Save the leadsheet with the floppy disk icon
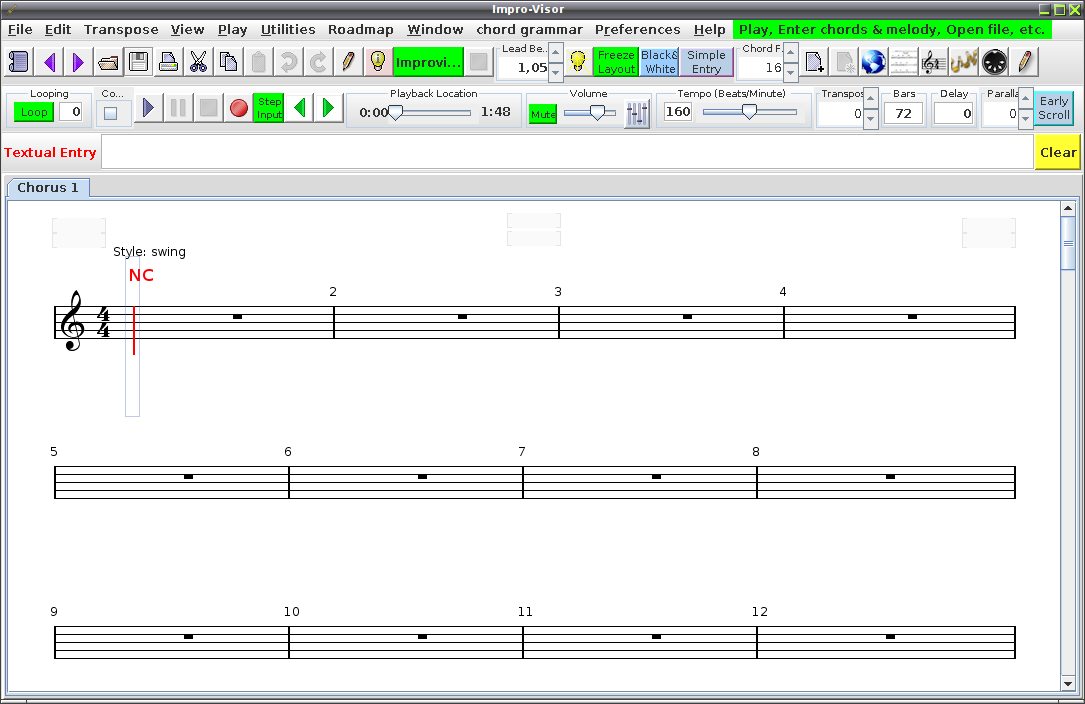The width and height of the screenshot is (1085, 704). point(138,62)
